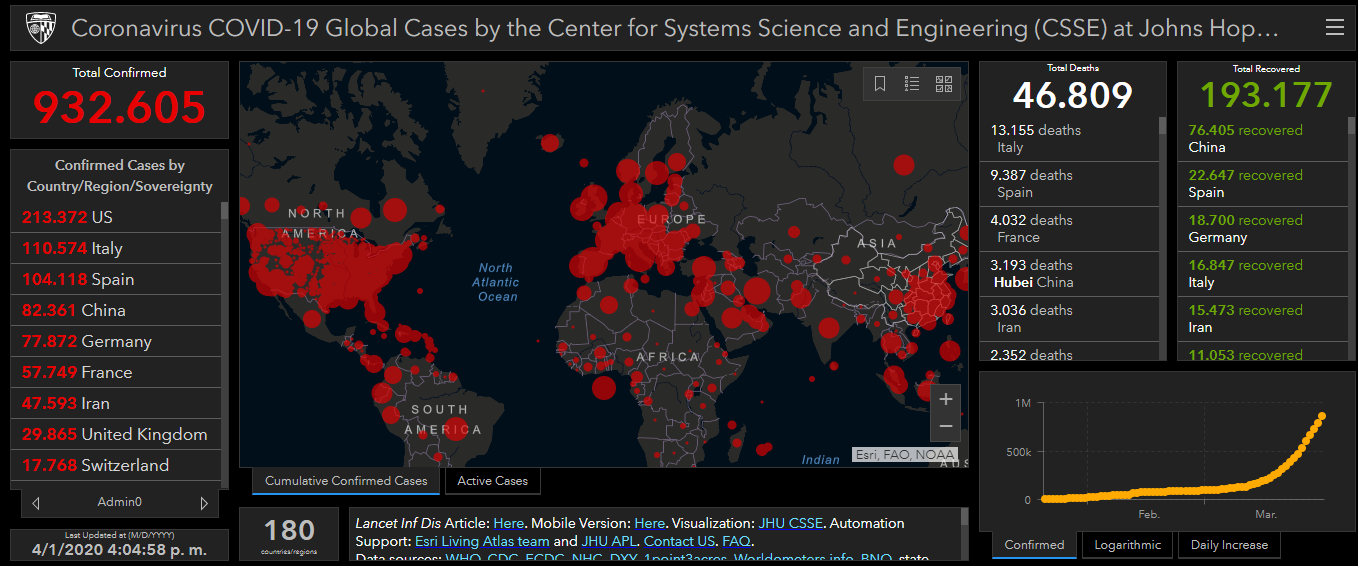The width and height of the screenshot is (1358, 566).
Task: Click the Last Updated timestamp
Action: [119, 549]
